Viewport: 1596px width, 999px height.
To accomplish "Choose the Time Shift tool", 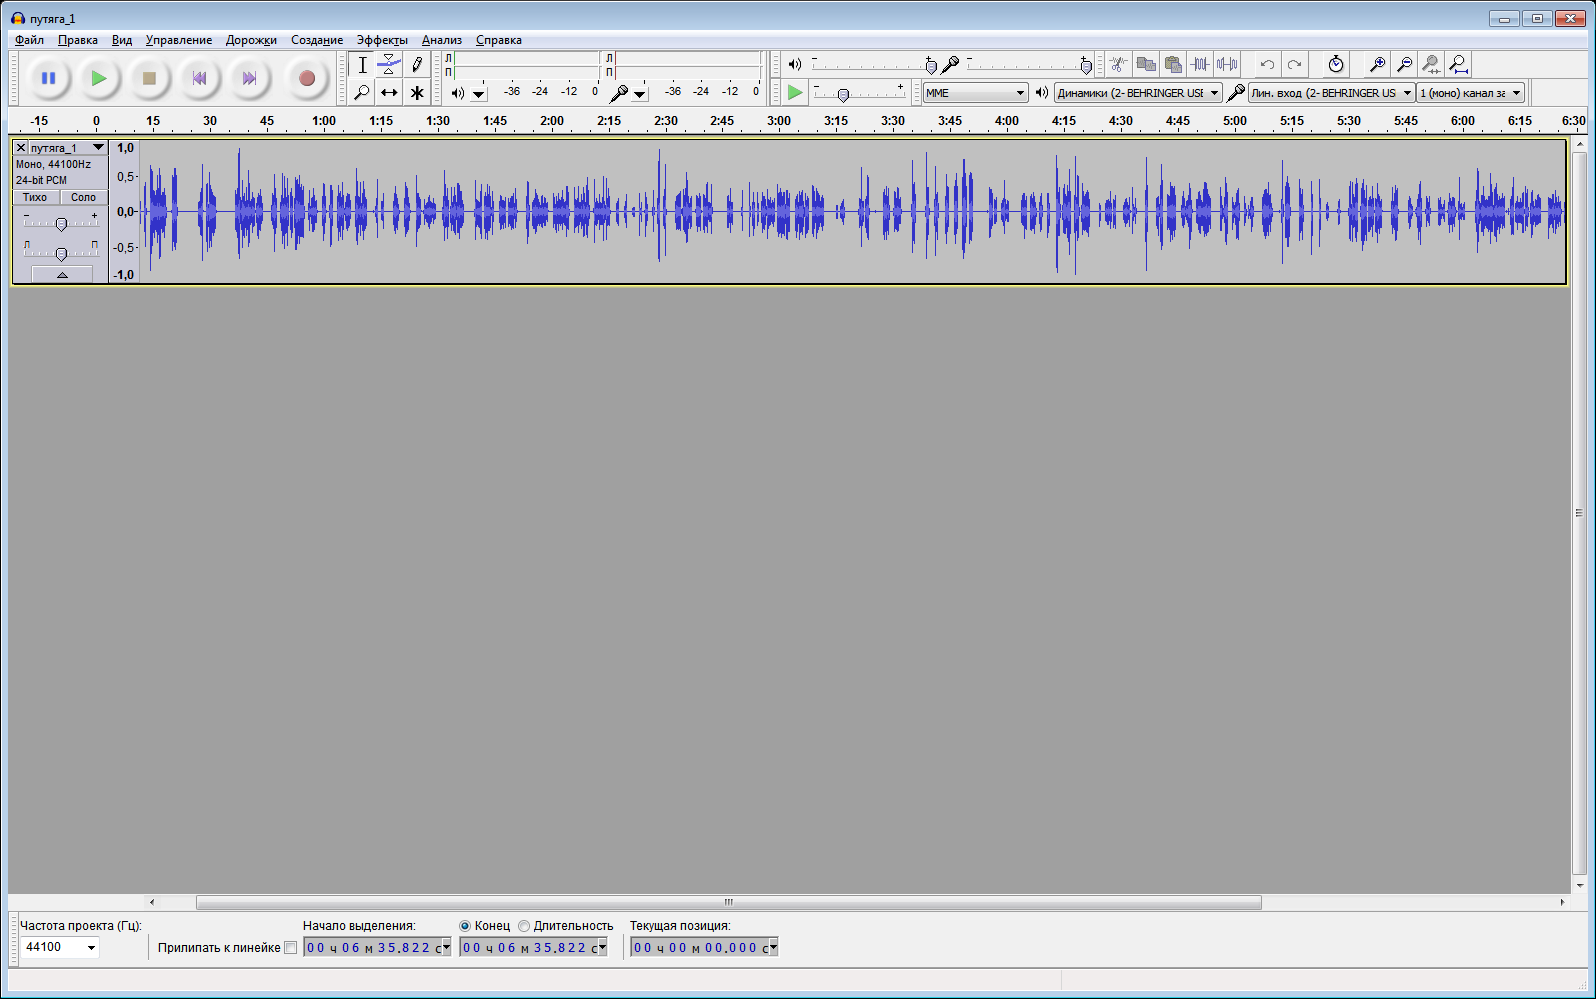I will pyautogui.click(x=389, y=93).
